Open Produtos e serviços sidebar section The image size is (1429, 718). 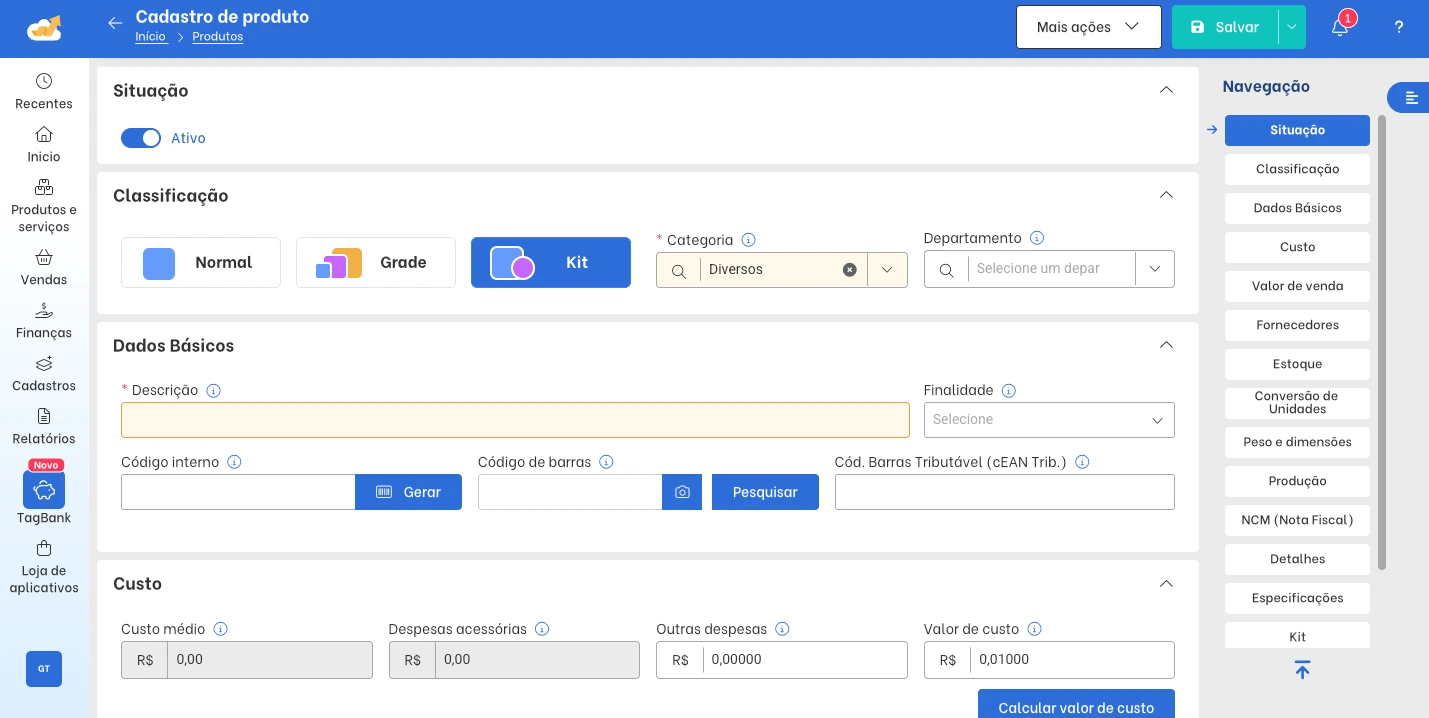pyautogui.click(x=44, y=206)
